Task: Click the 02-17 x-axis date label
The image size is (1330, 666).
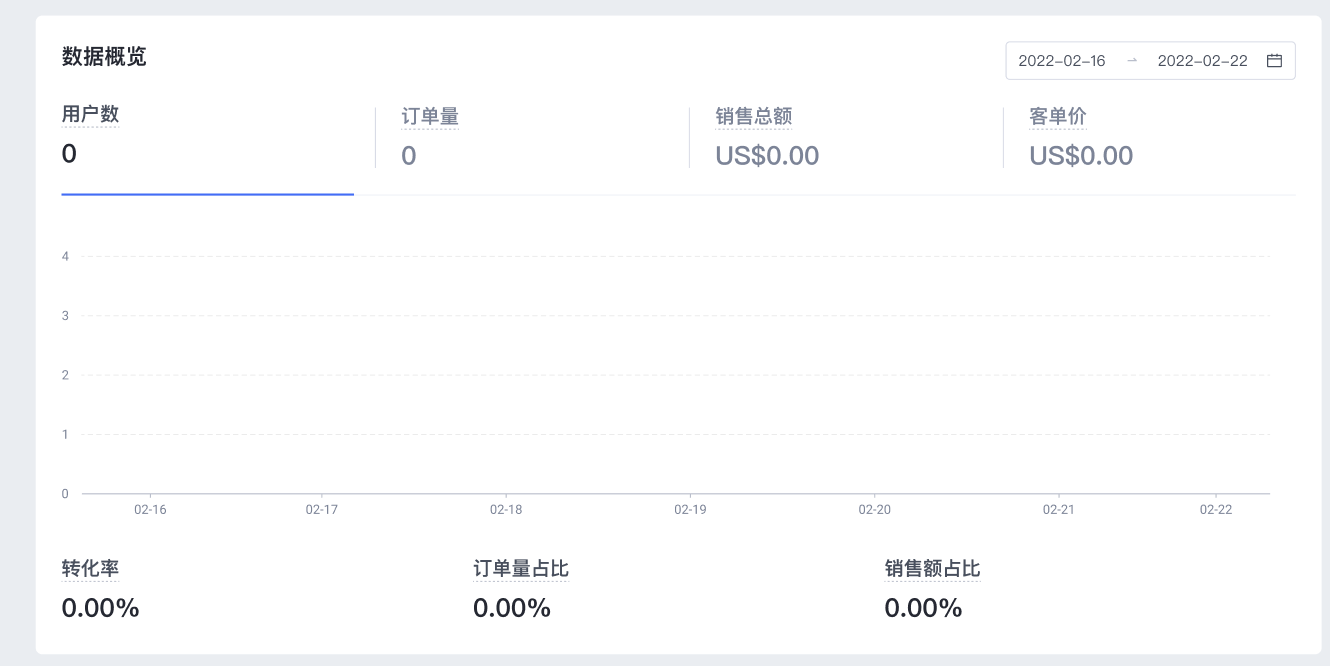Action: [x=322, y=510]
